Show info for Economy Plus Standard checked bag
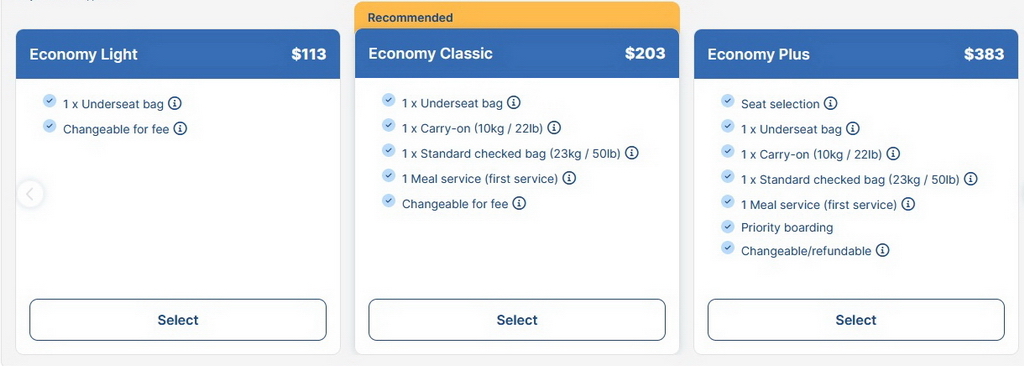Screen dimensions: 1024x366 (x=970, y=179)
